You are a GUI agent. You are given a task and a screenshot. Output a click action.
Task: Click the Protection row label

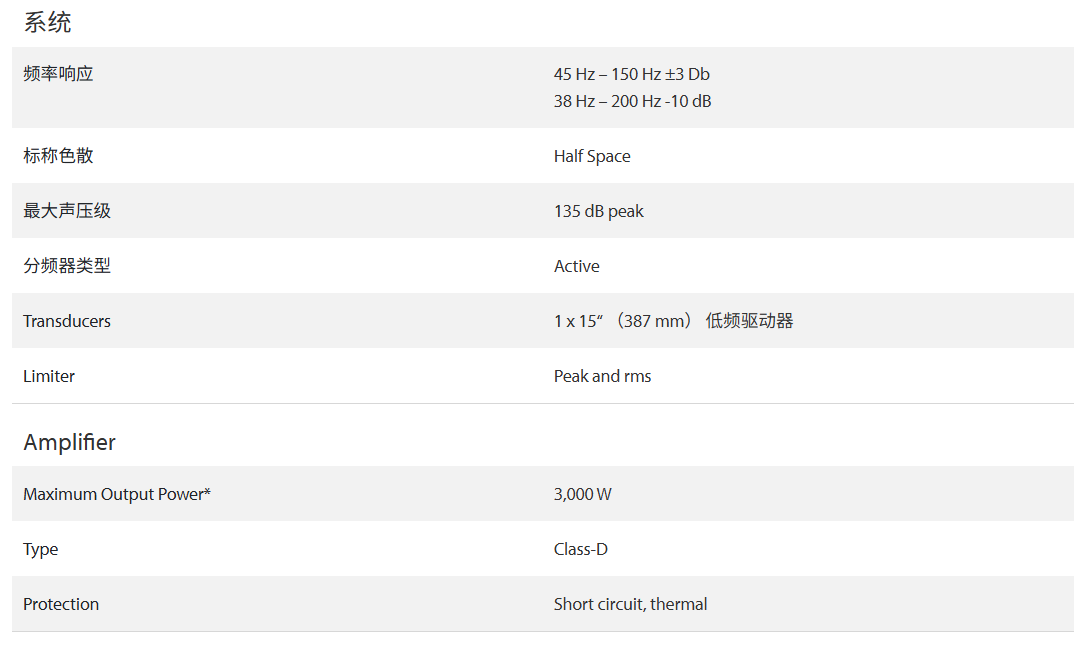pos(61,604)
